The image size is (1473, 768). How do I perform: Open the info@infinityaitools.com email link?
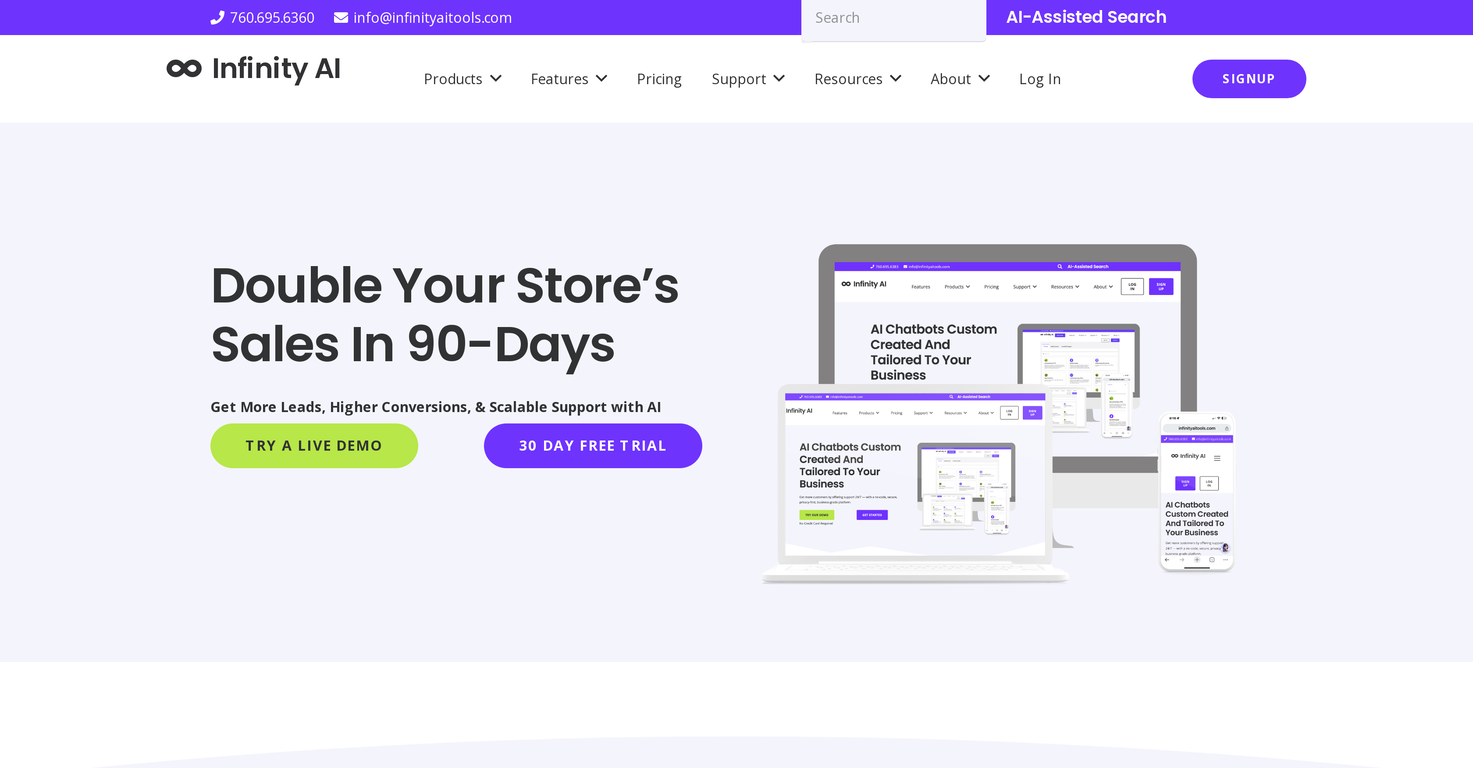[432, 18]
